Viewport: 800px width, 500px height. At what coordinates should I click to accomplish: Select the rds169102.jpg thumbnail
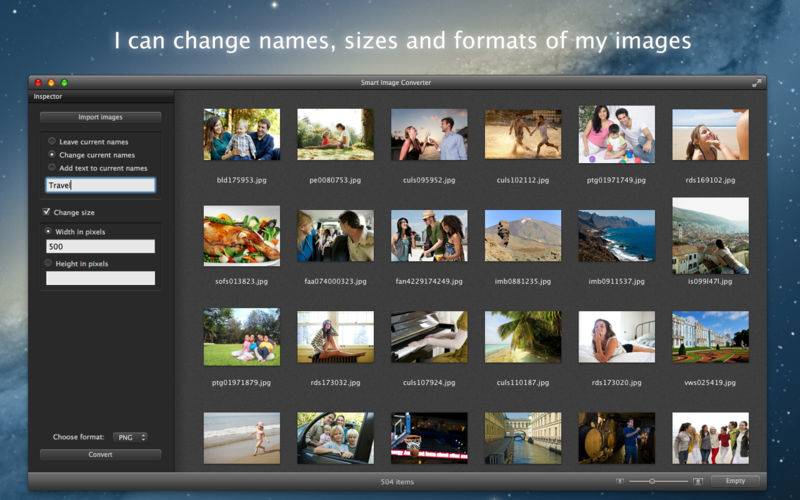[x=711, y=135]
